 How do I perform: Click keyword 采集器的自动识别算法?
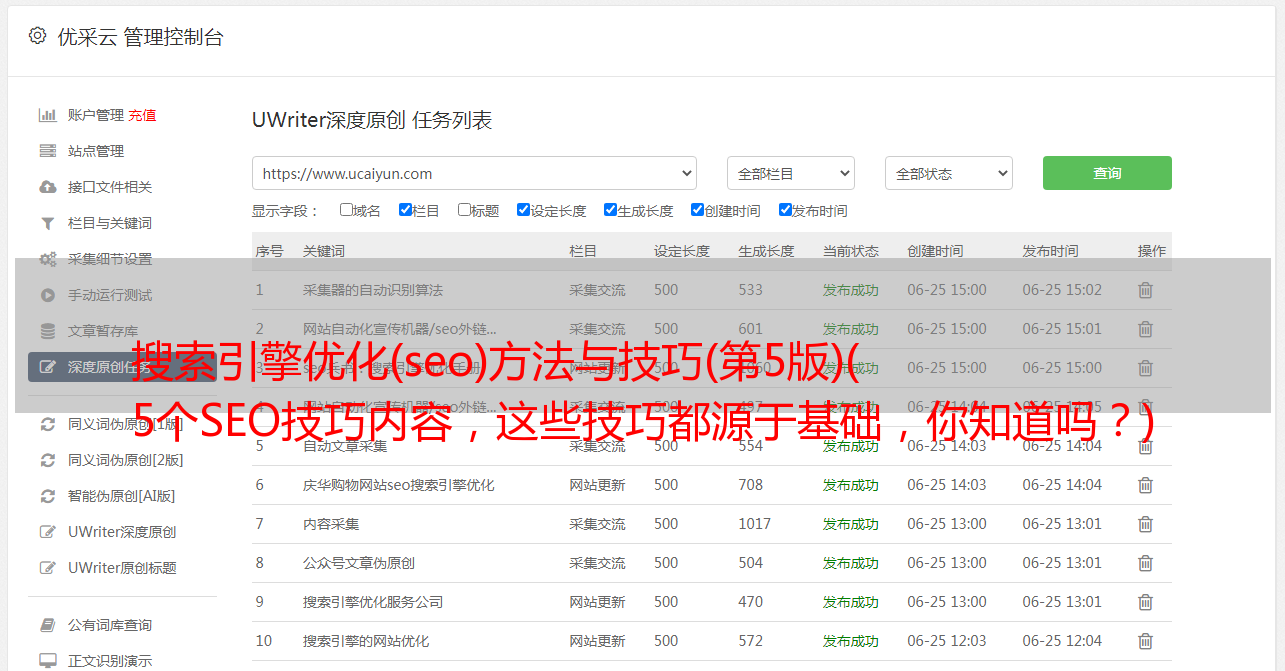coord(373,290)
